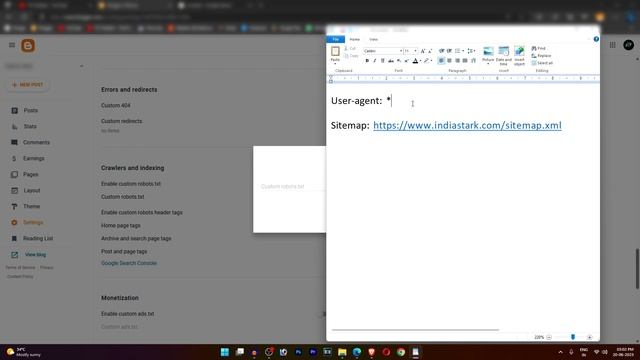Image resolution: width=640 pixels, height=360 pixels.
Task: Insert Date and time in WordPad
Action: [x=504, y=56]
